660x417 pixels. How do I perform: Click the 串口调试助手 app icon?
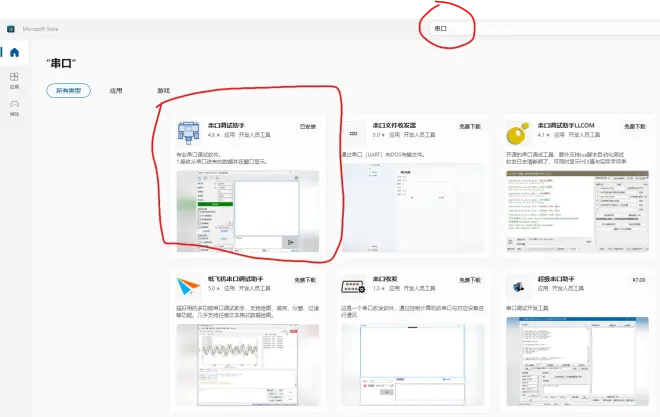(188, 133)
